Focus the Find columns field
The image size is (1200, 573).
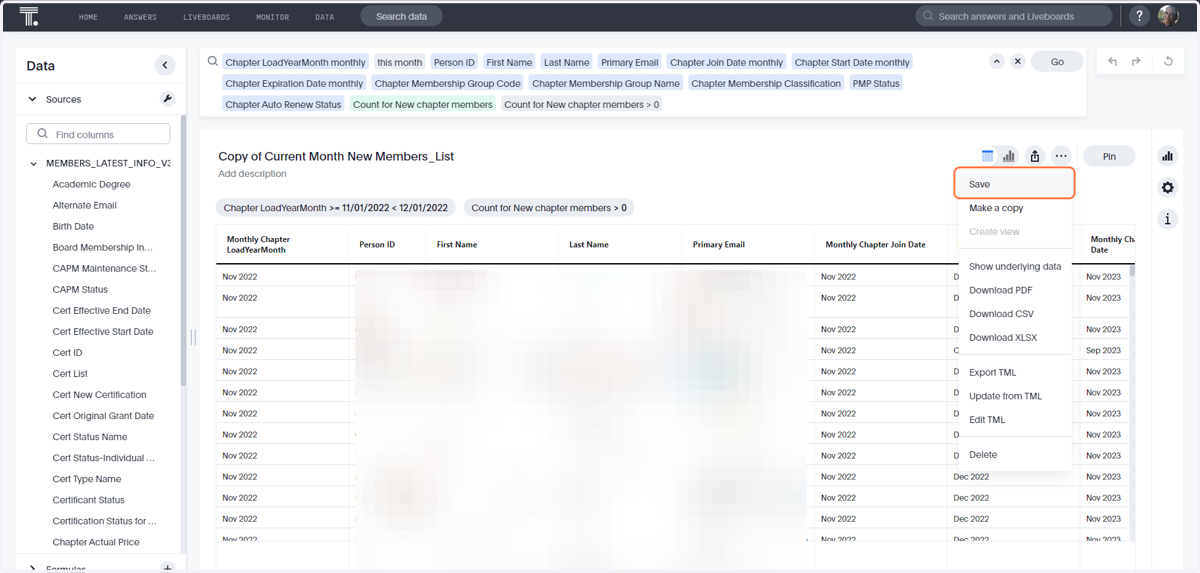tap(98, 134)
